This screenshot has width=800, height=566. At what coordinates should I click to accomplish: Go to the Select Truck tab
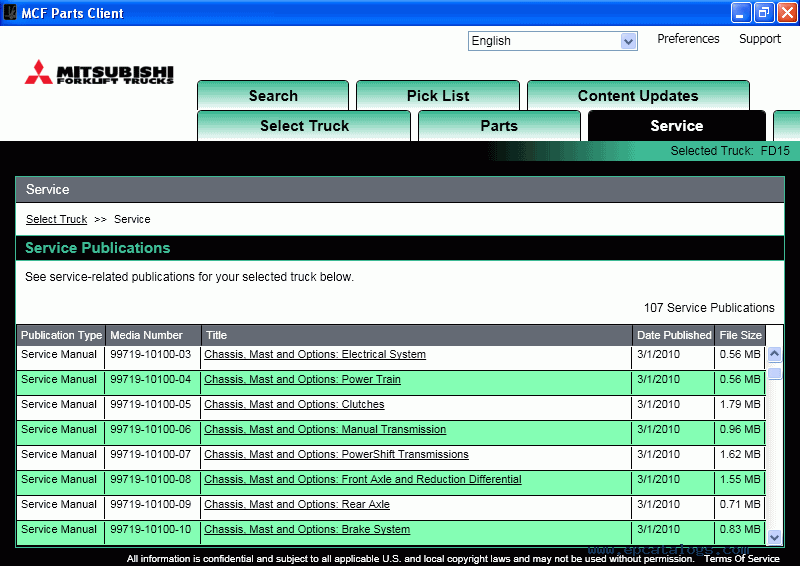[x=304, y=126]
